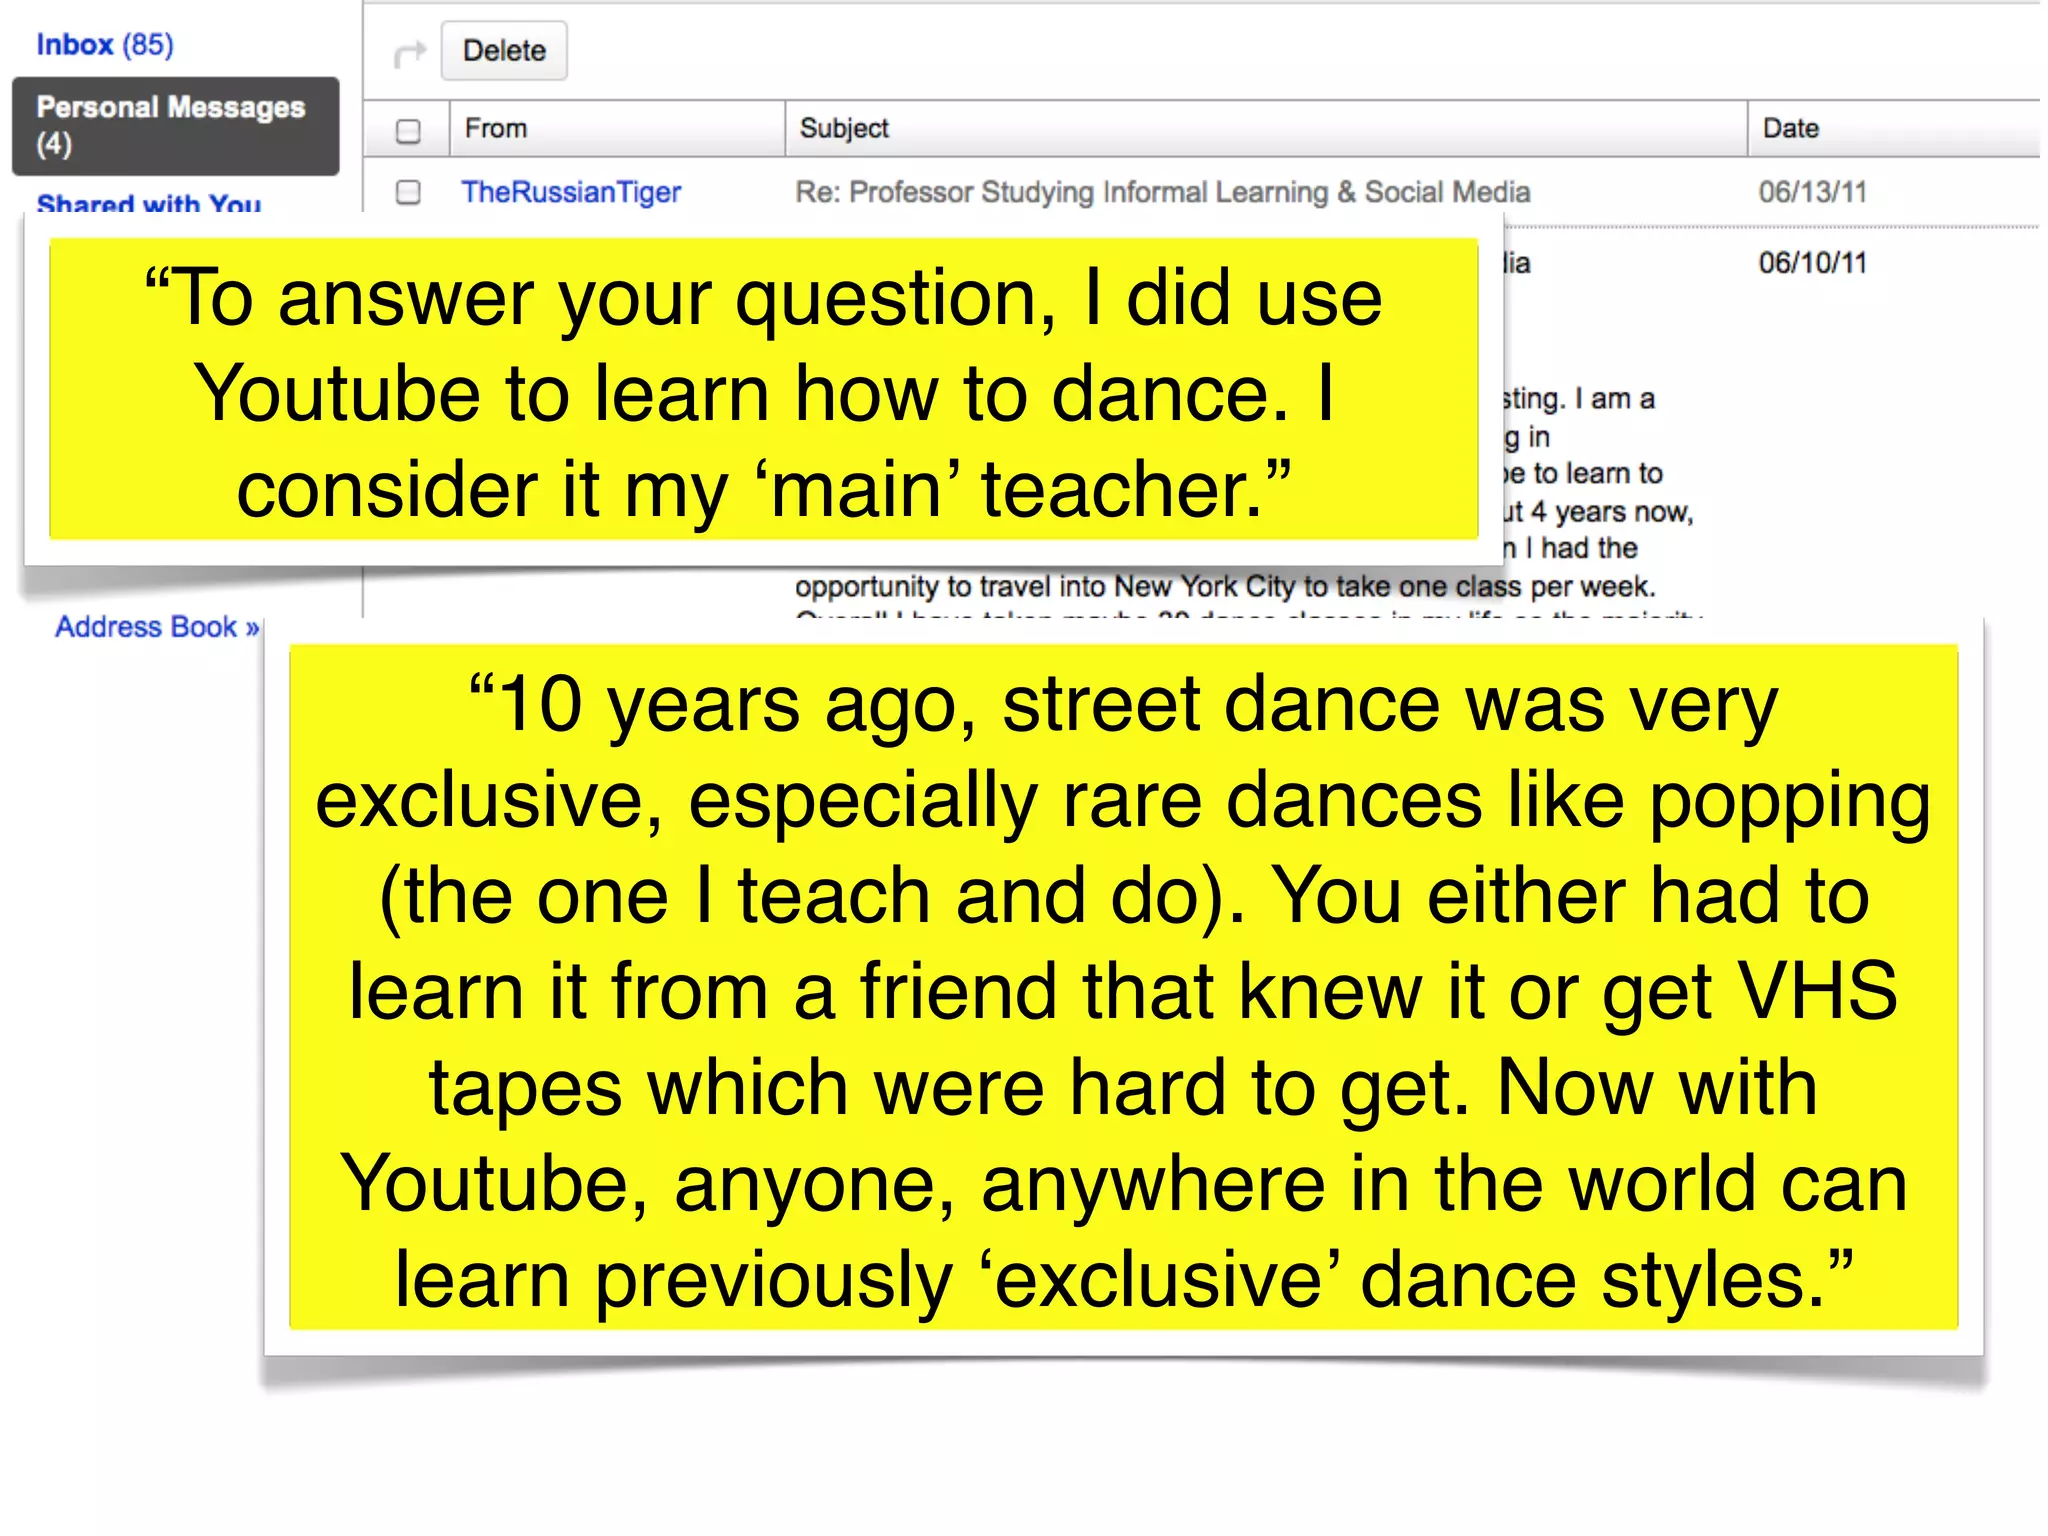Sort messages by the From column header
Image resolution: width=2048 pixels, height=1536 pixels.
(496, 129)
